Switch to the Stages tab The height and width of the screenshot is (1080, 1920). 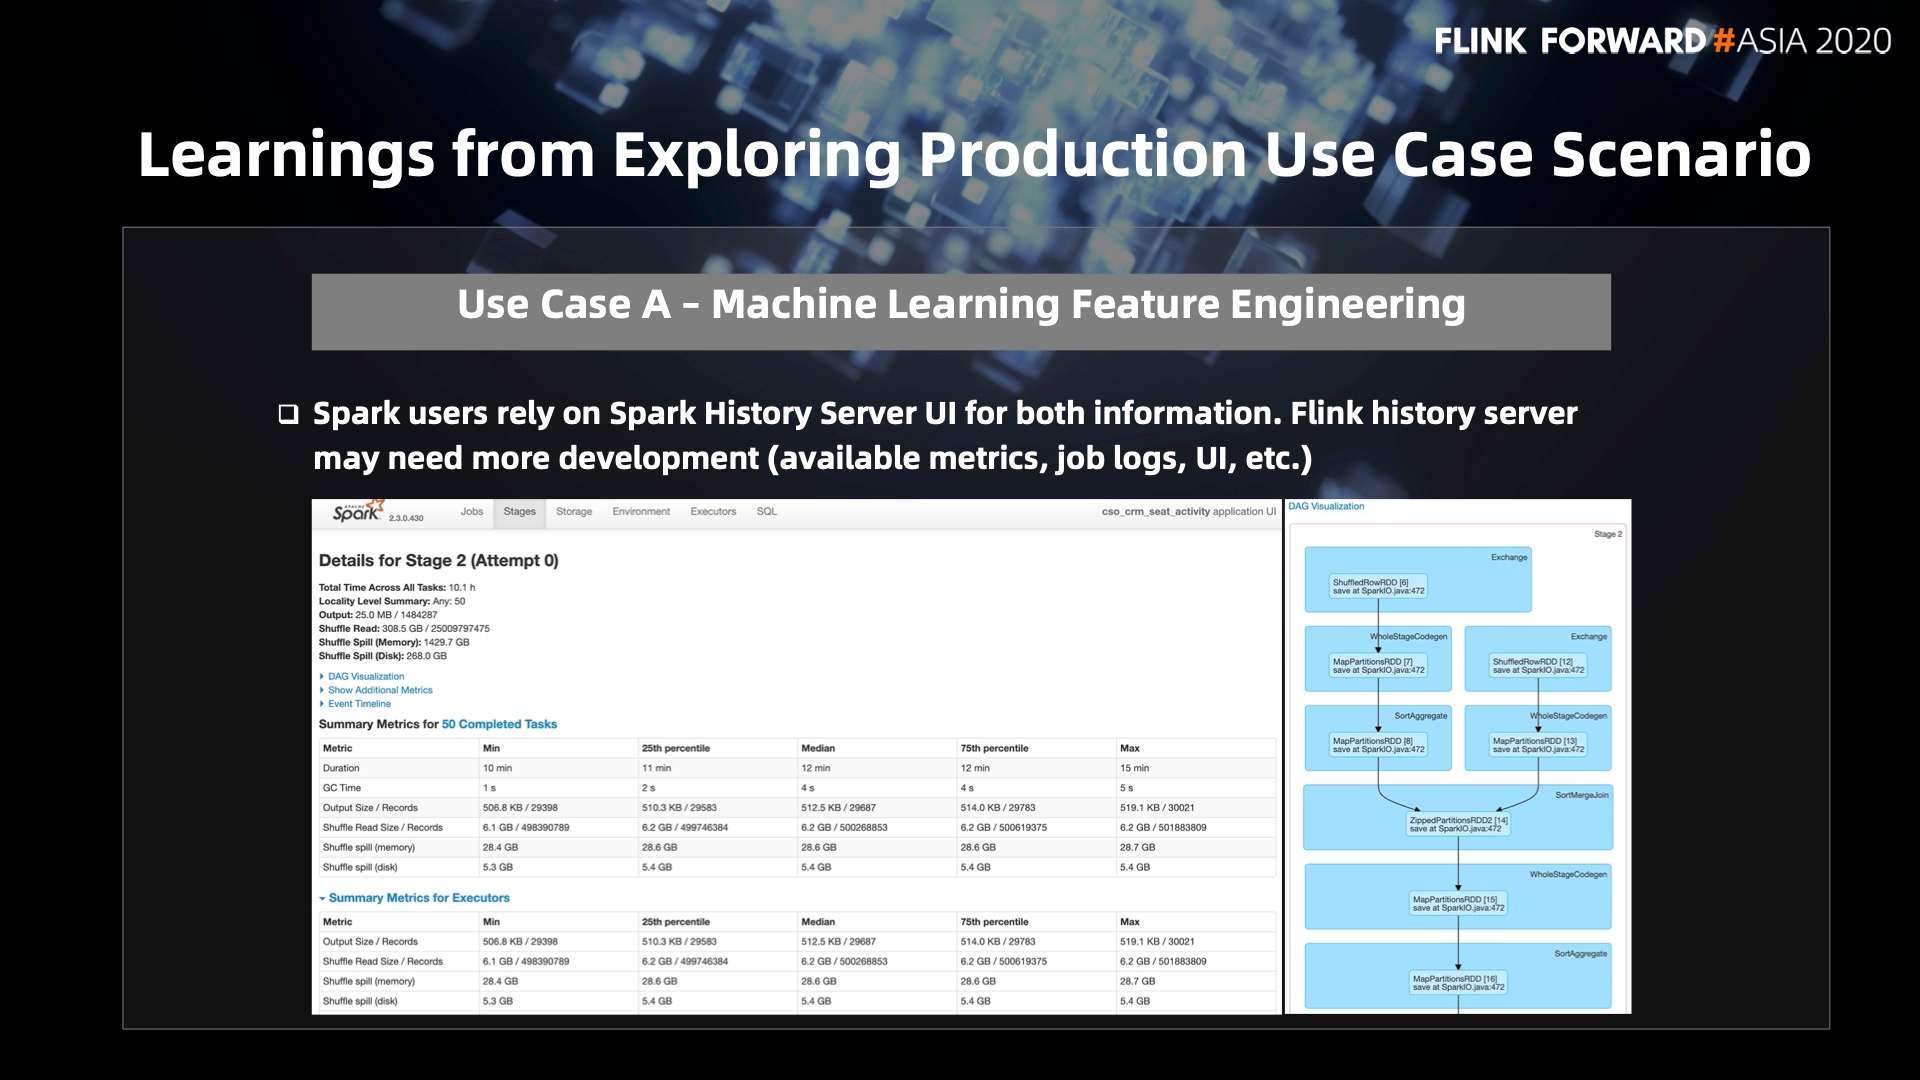[x=519, y=512]
